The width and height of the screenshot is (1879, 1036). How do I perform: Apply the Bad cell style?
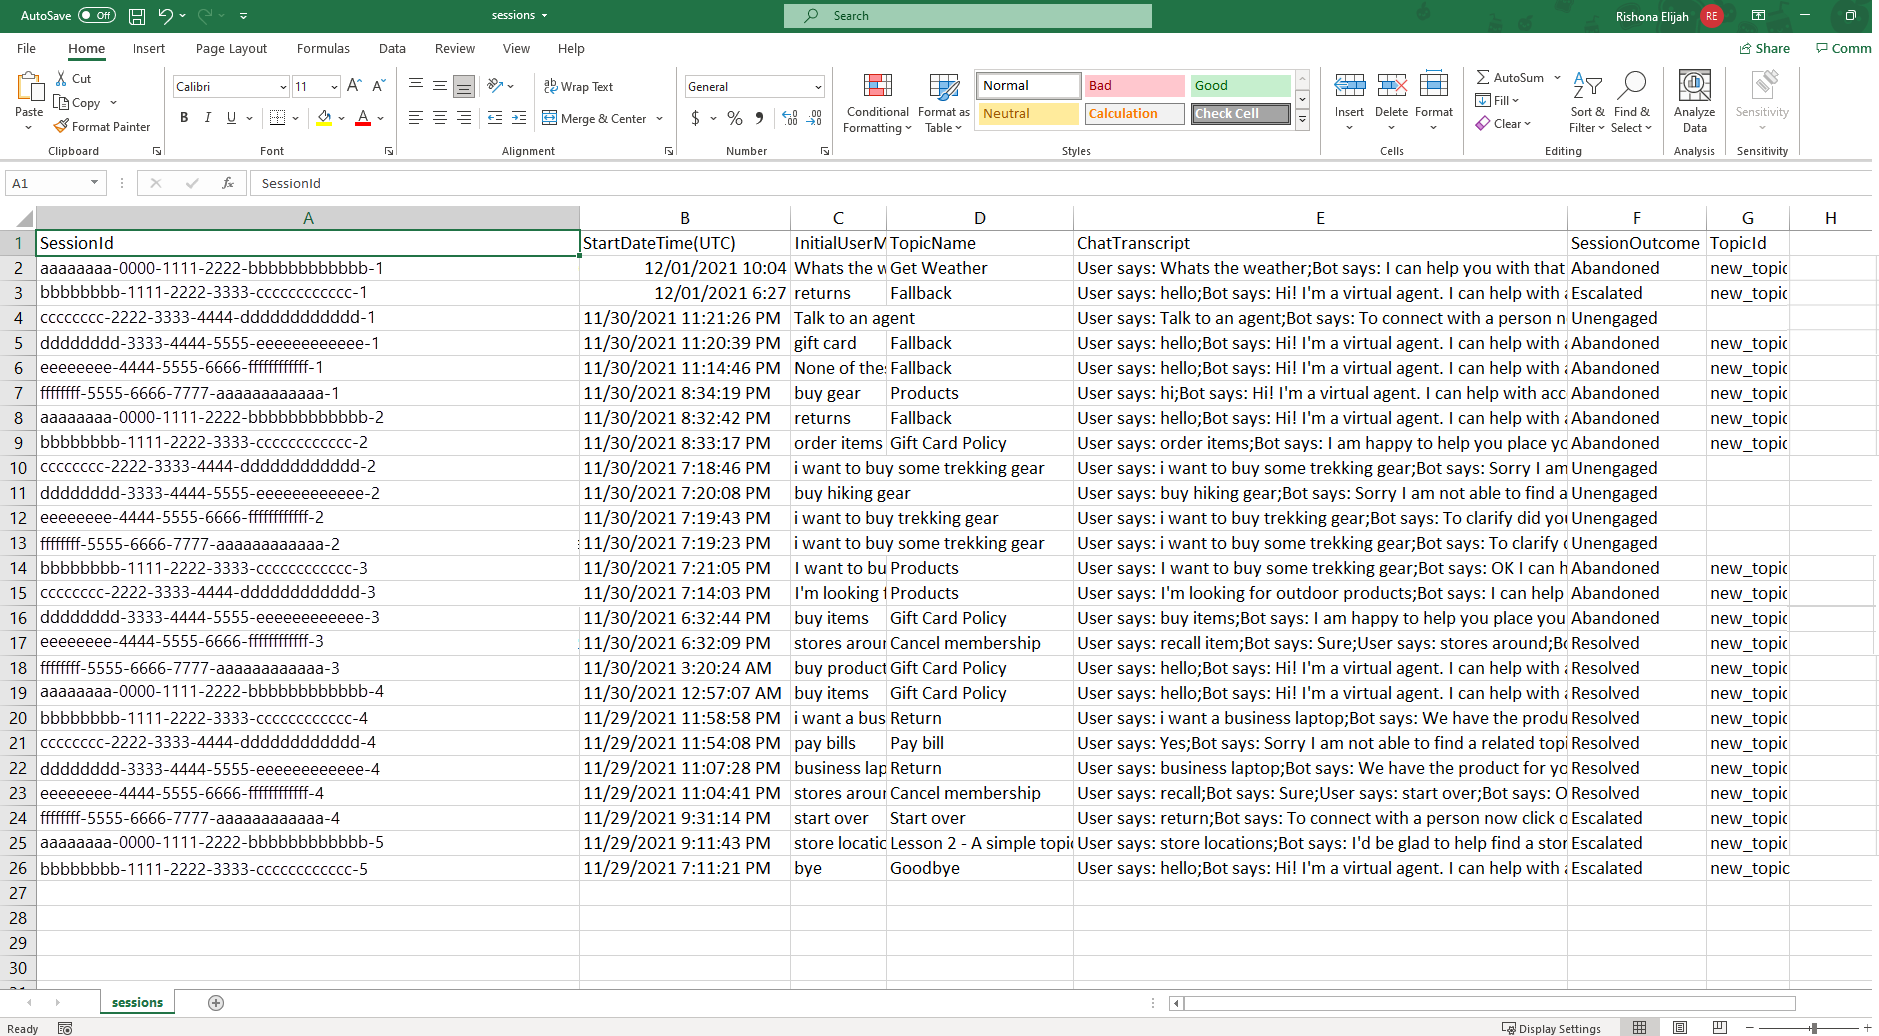pos(1134,86)
